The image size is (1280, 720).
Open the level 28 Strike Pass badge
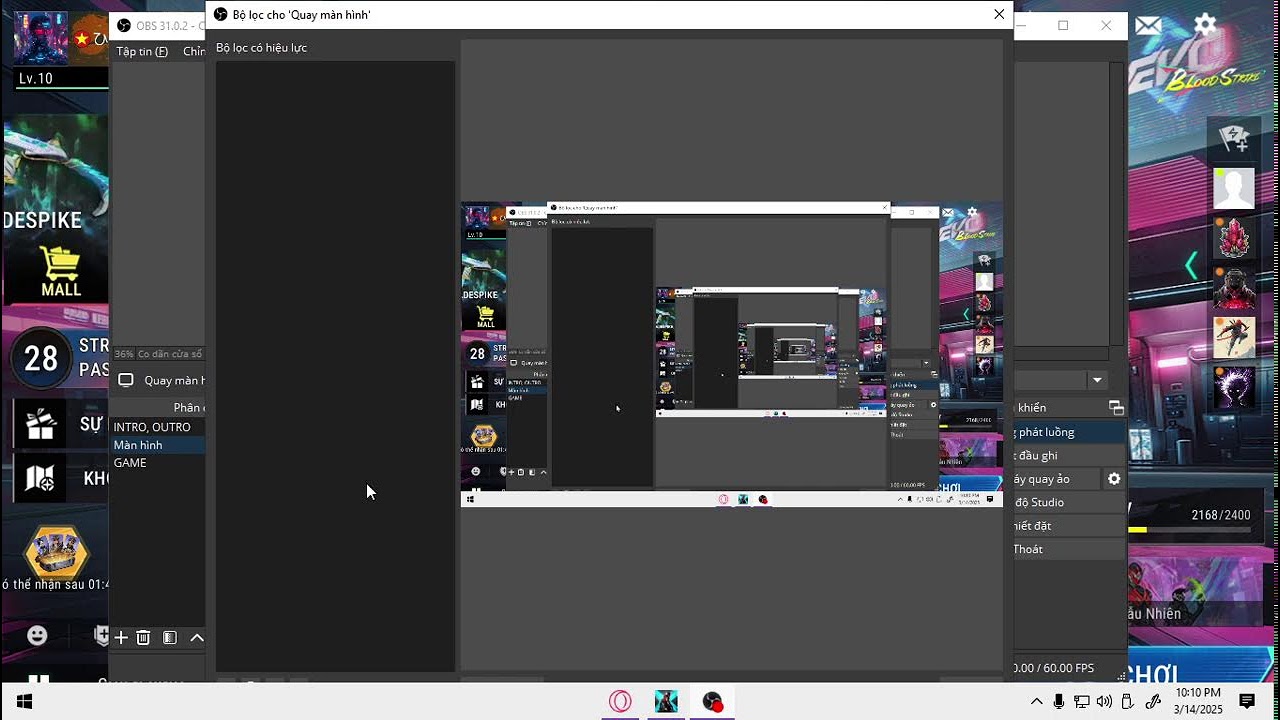tap(41, 358)
